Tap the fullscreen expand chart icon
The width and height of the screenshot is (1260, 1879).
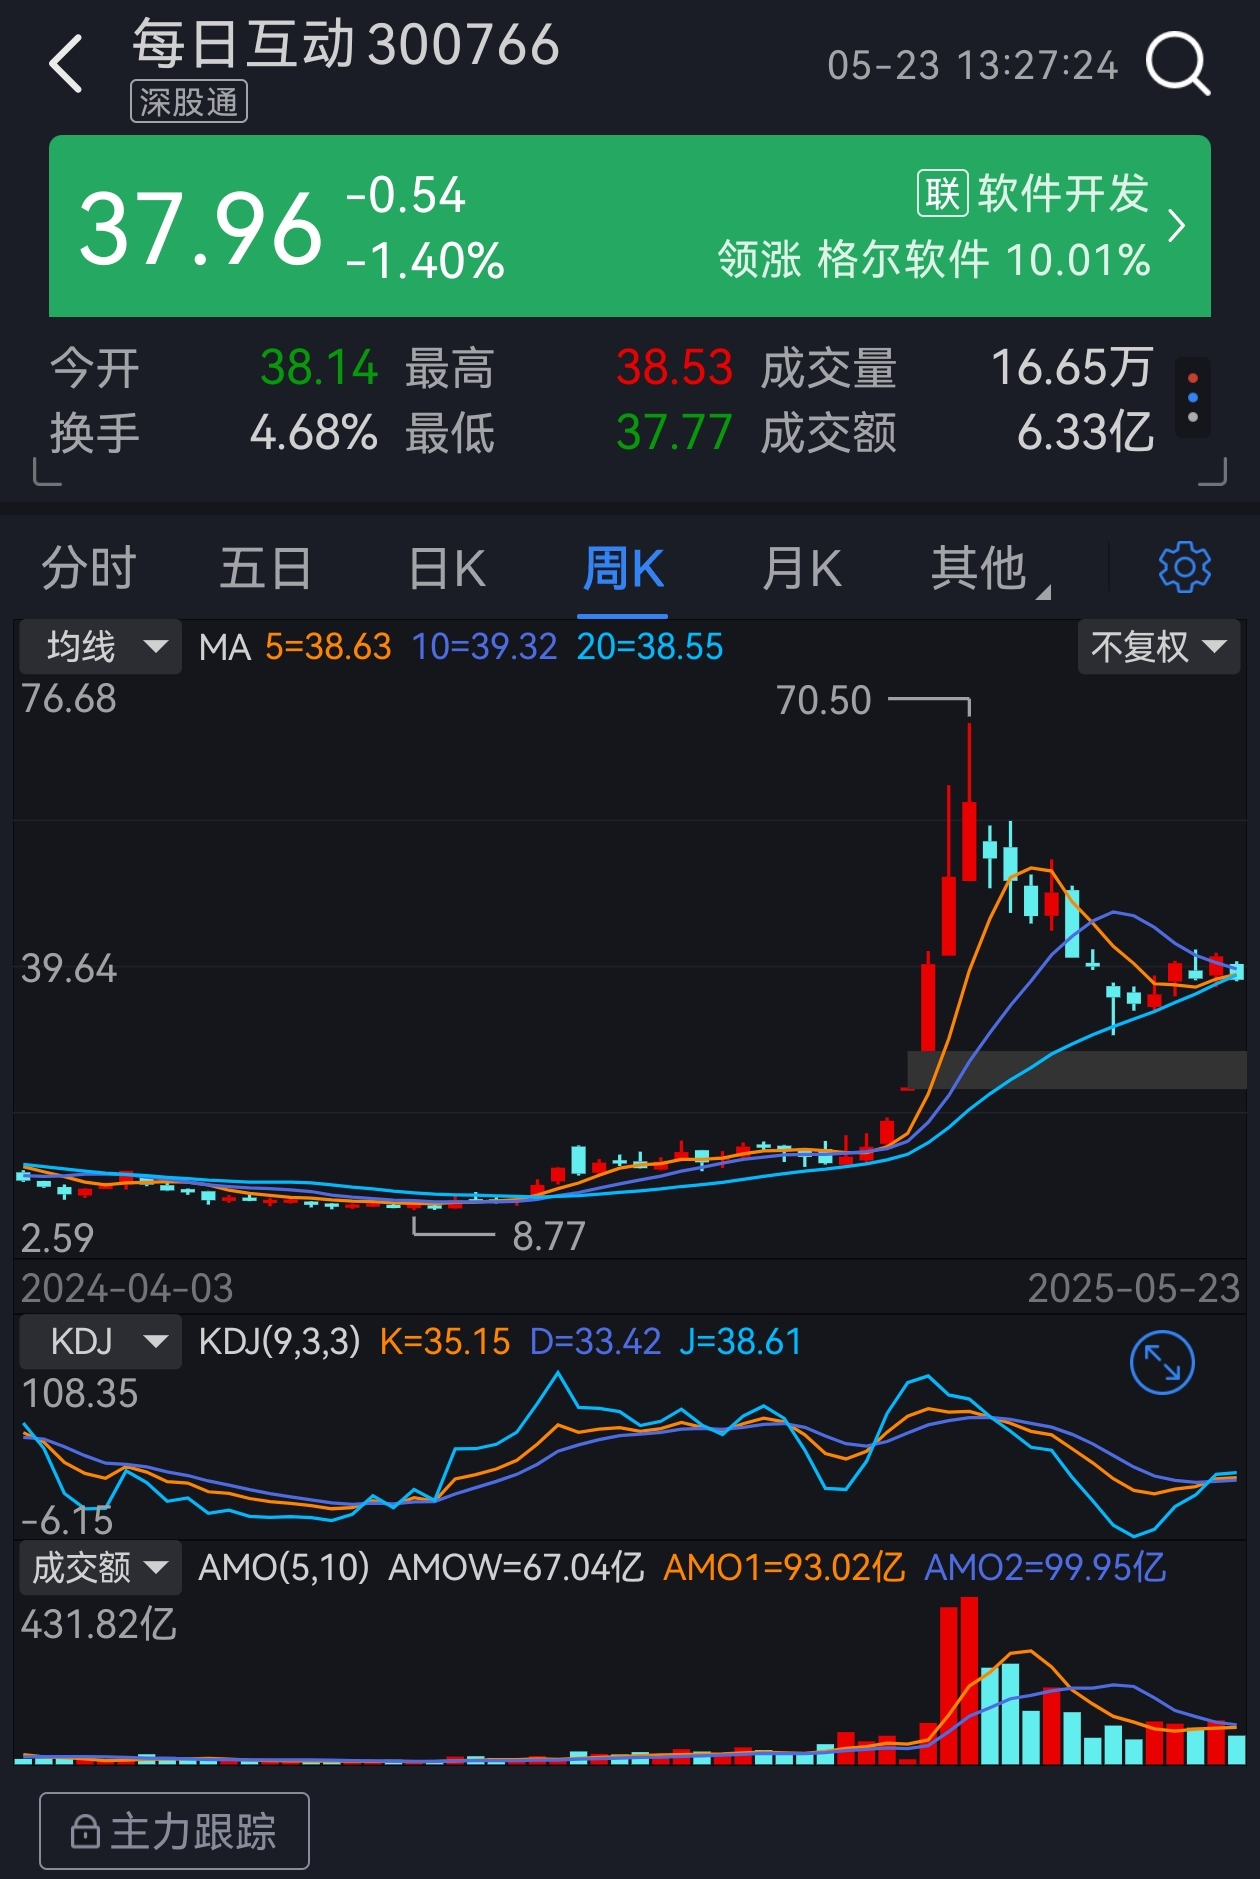tap(1162, 1362)
